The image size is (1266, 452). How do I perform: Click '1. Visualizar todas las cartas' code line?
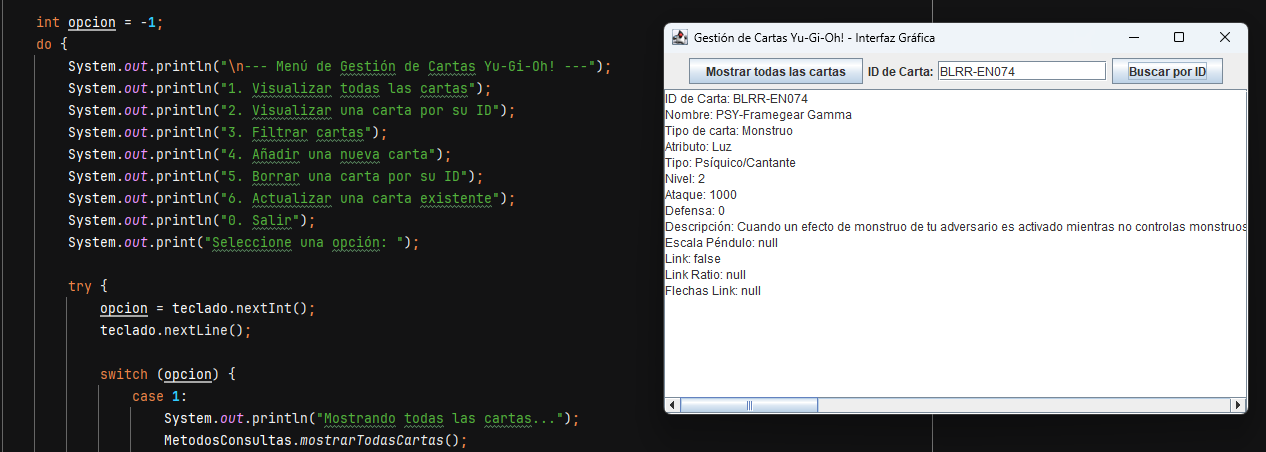279,88
